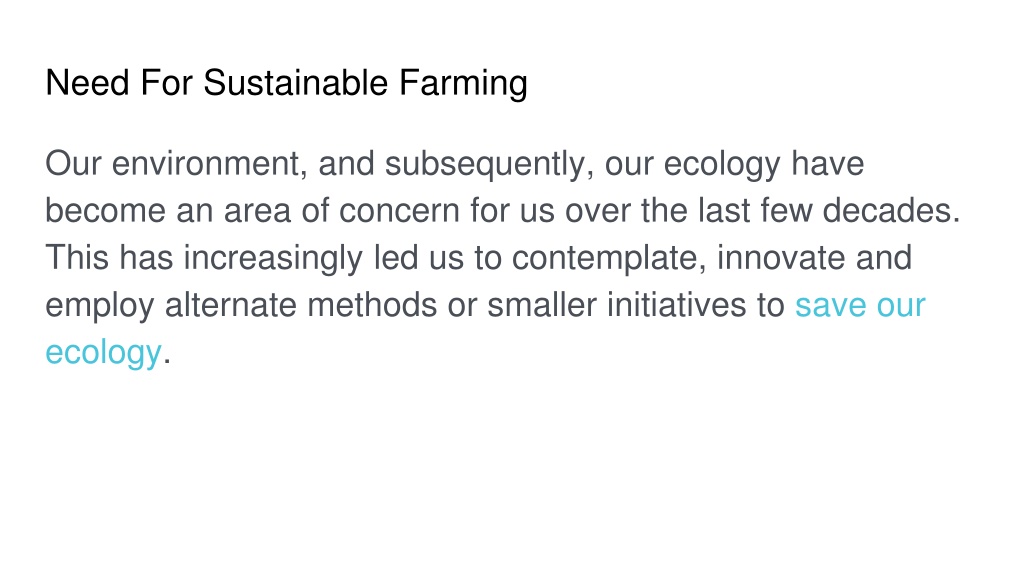This screenshot has height=576, width=1024.
Task: Open the 'save our ecology' hyperlink
Action: [x=859, y=305]
